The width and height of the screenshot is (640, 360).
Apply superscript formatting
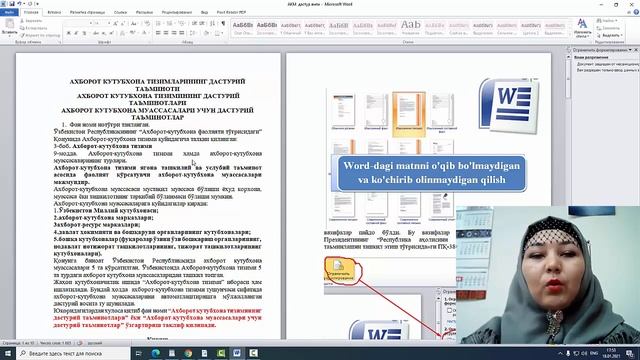coord(111,33)
